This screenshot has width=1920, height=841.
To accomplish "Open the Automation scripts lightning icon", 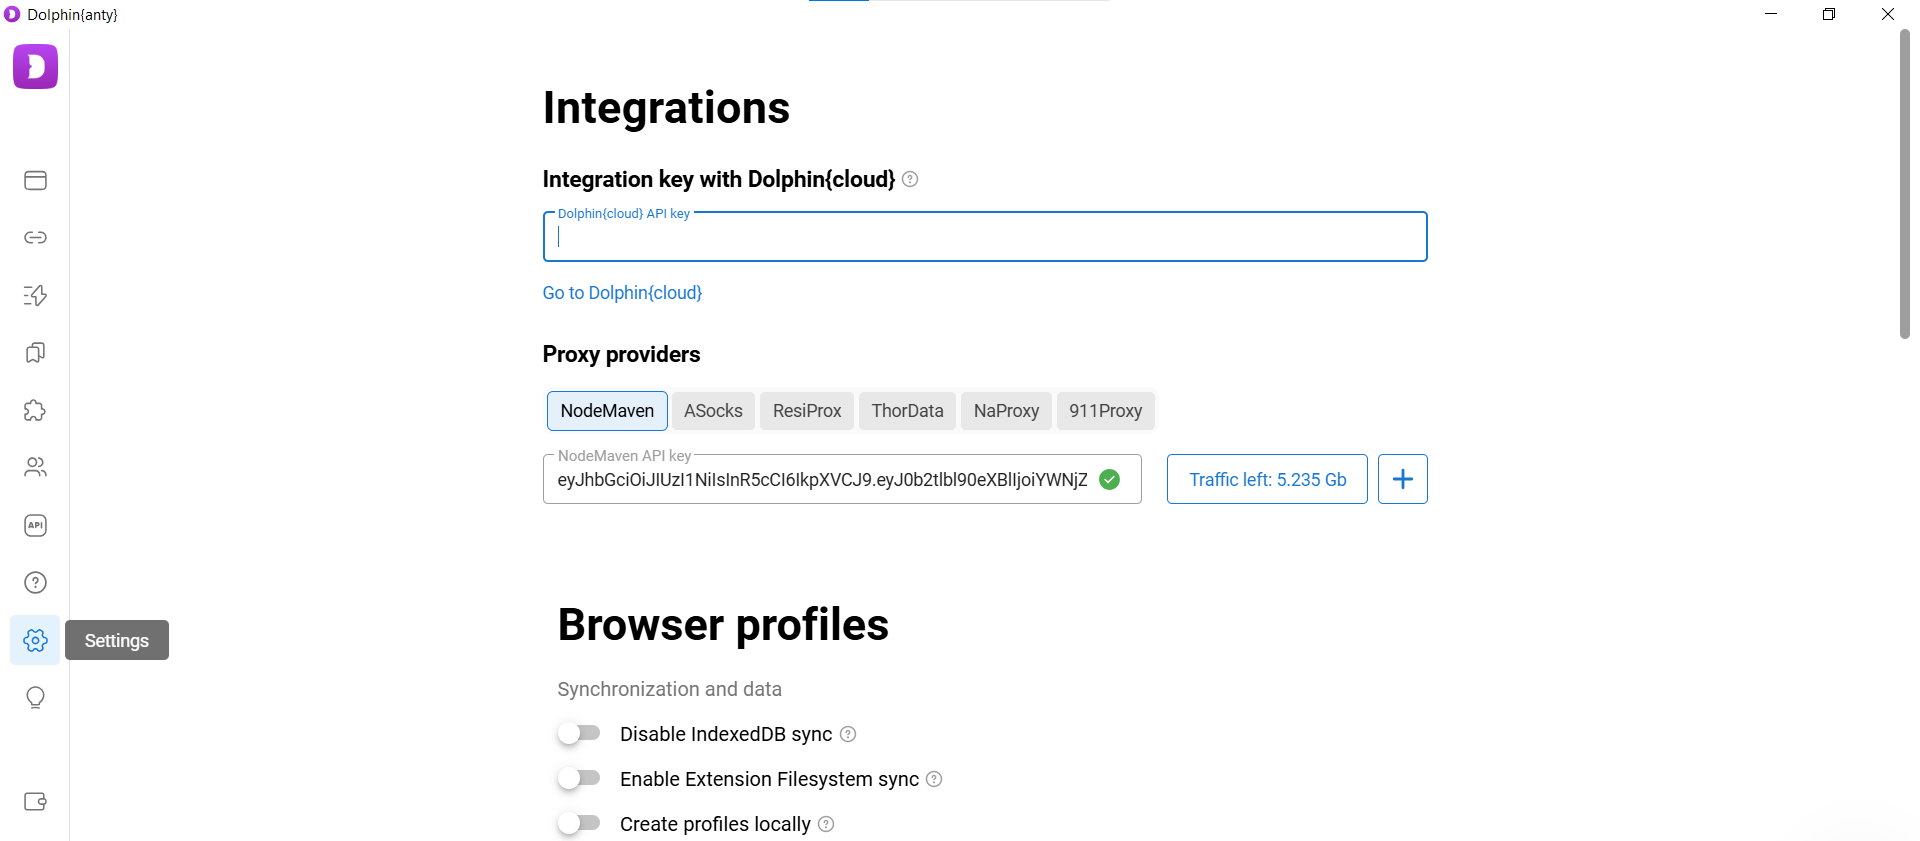I will pyautogui.click(x=35, y=295).
